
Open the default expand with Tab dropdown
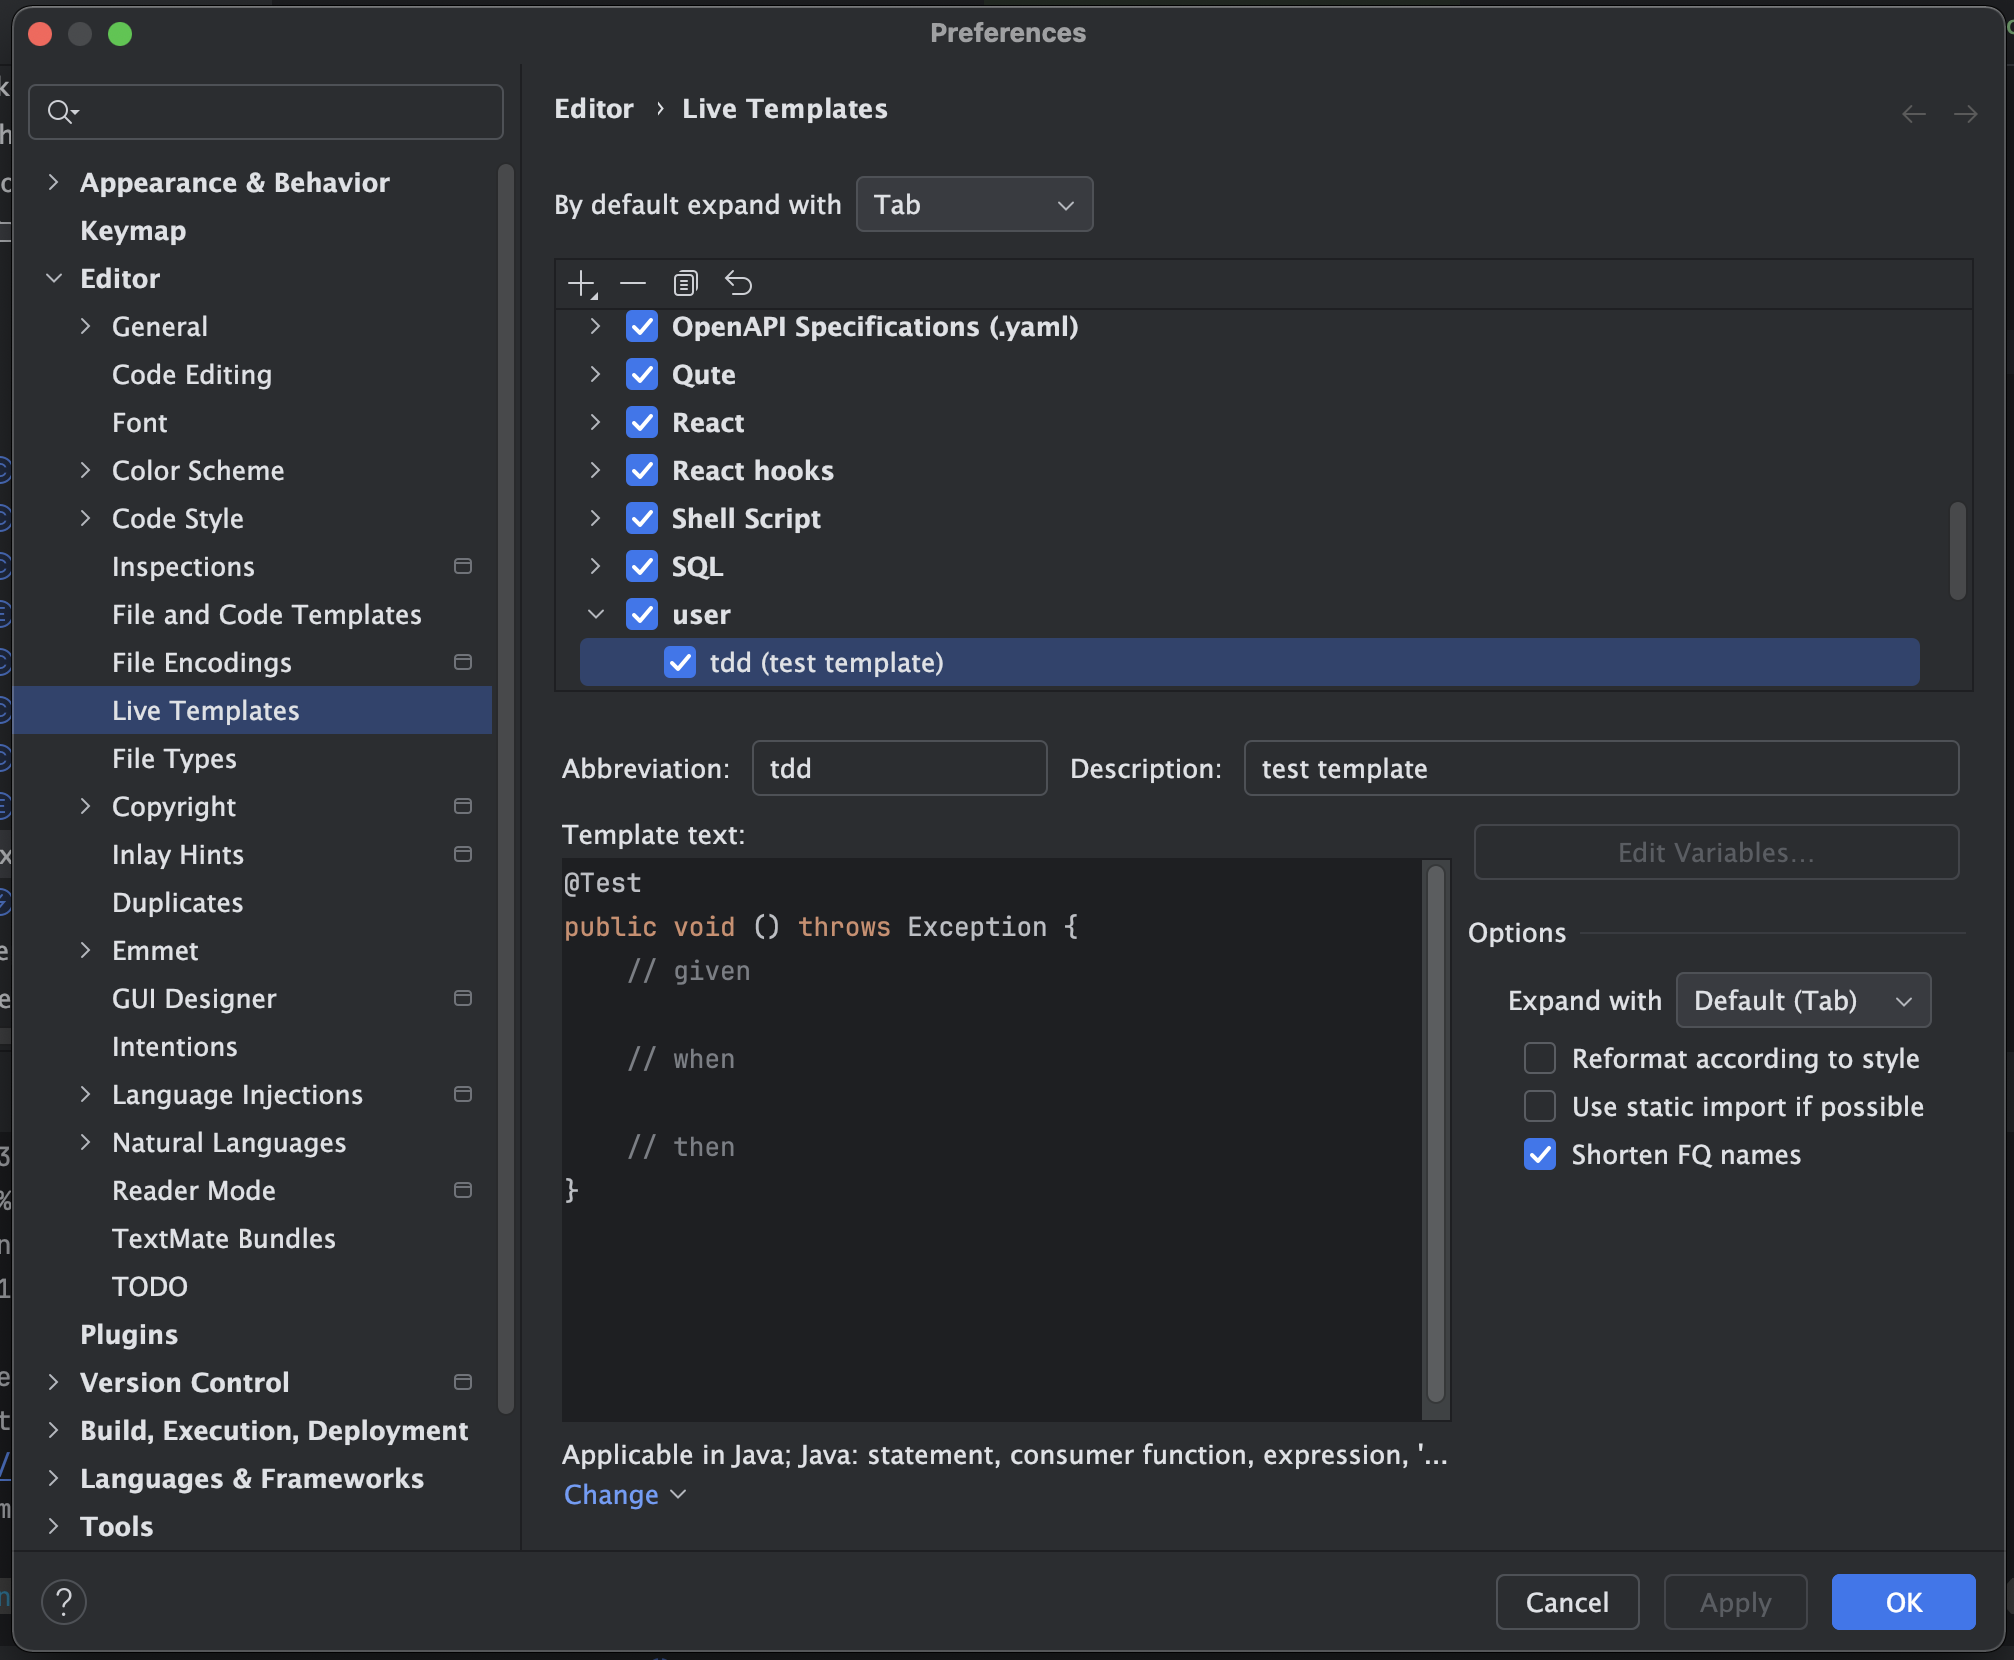coord(974,205)
